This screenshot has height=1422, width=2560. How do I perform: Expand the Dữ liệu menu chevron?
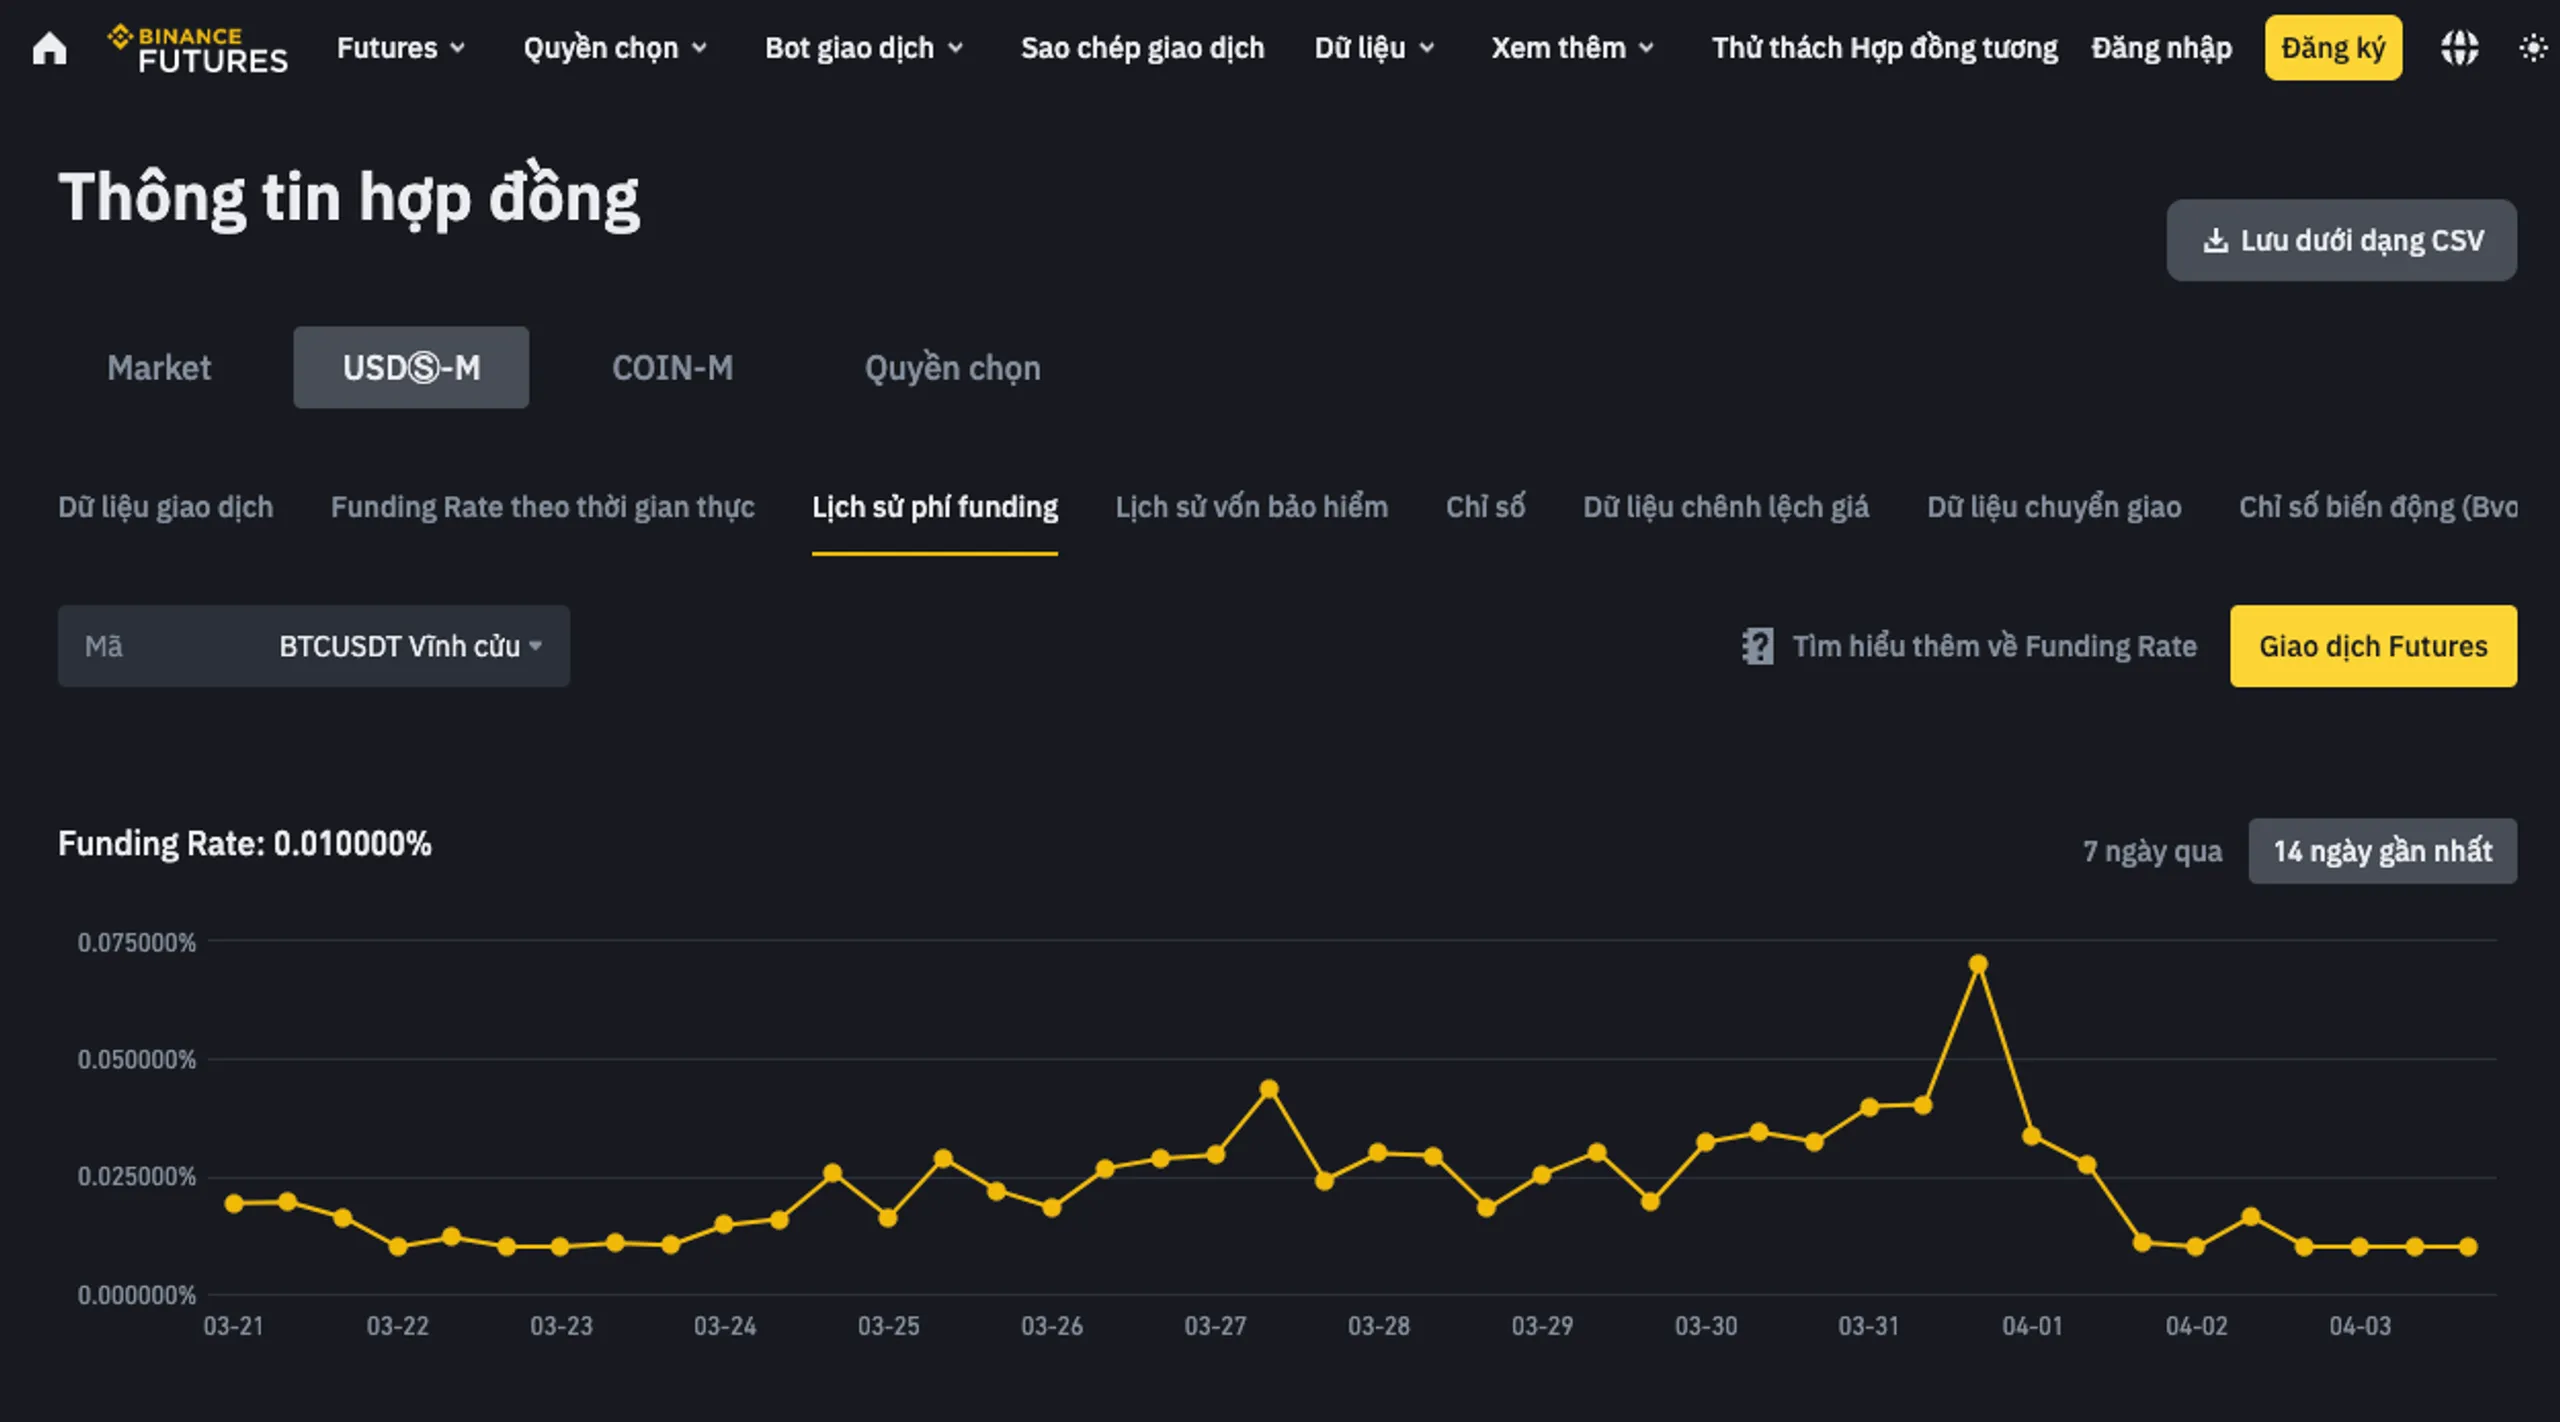1427,48
